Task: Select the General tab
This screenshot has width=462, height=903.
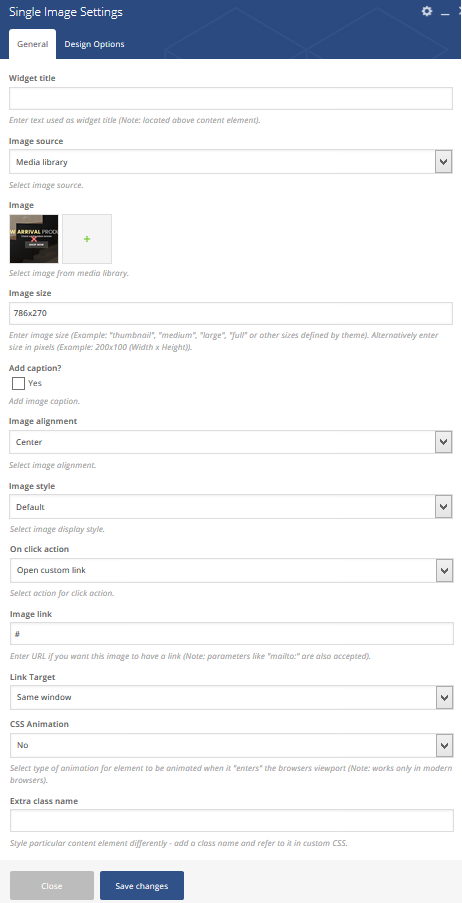Action: click(32, 44)
